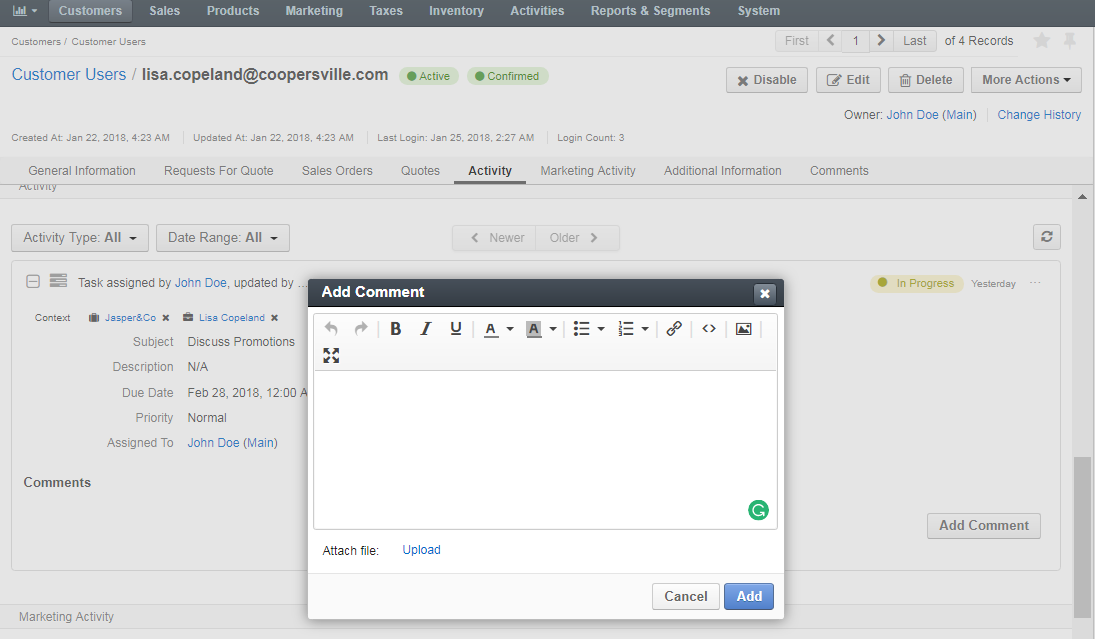This screenshot has height=639, width=1095.
Task: Mark this customer user as favorite
Action: pyautogui.click(x=1042, y=41)
